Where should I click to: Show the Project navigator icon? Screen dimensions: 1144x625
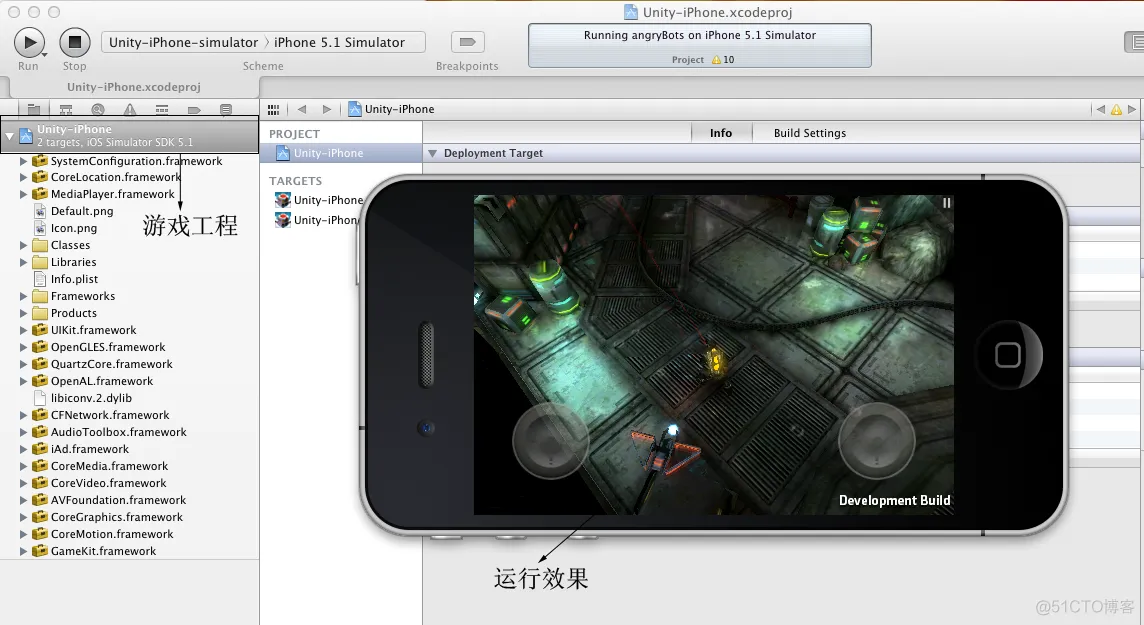(34, 109)
